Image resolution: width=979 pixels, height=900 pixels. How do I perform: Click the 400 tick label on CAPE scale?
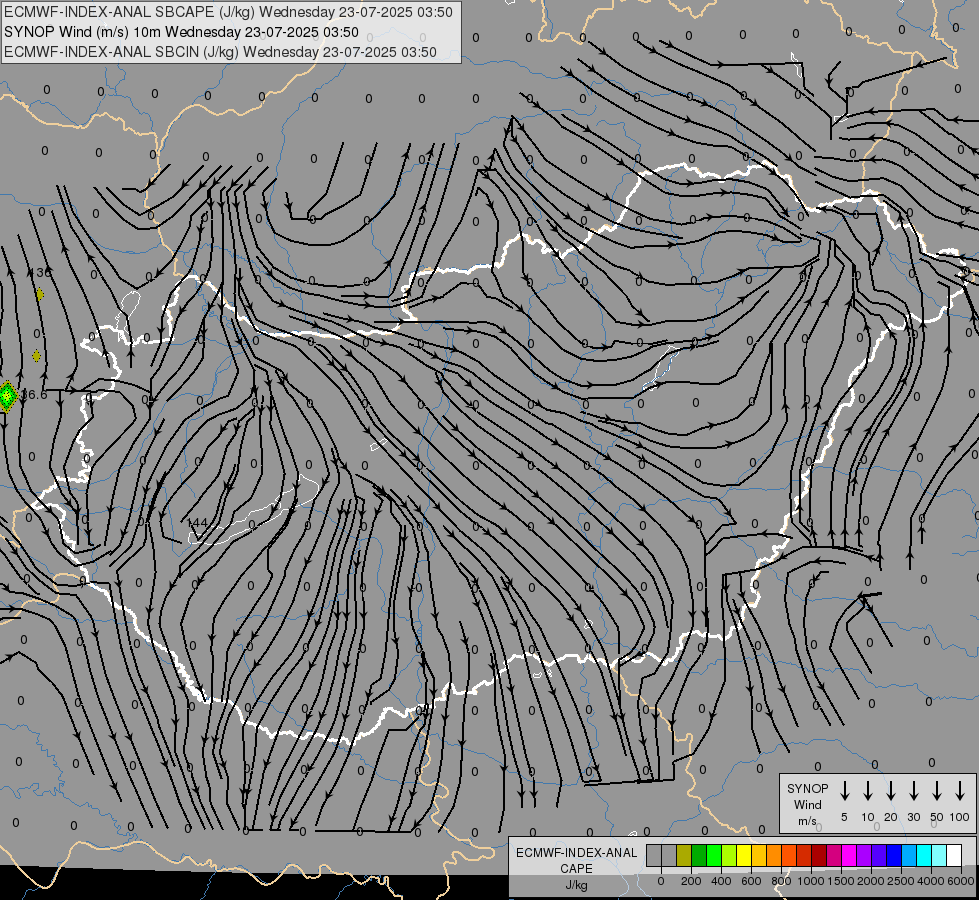[721, 881]
